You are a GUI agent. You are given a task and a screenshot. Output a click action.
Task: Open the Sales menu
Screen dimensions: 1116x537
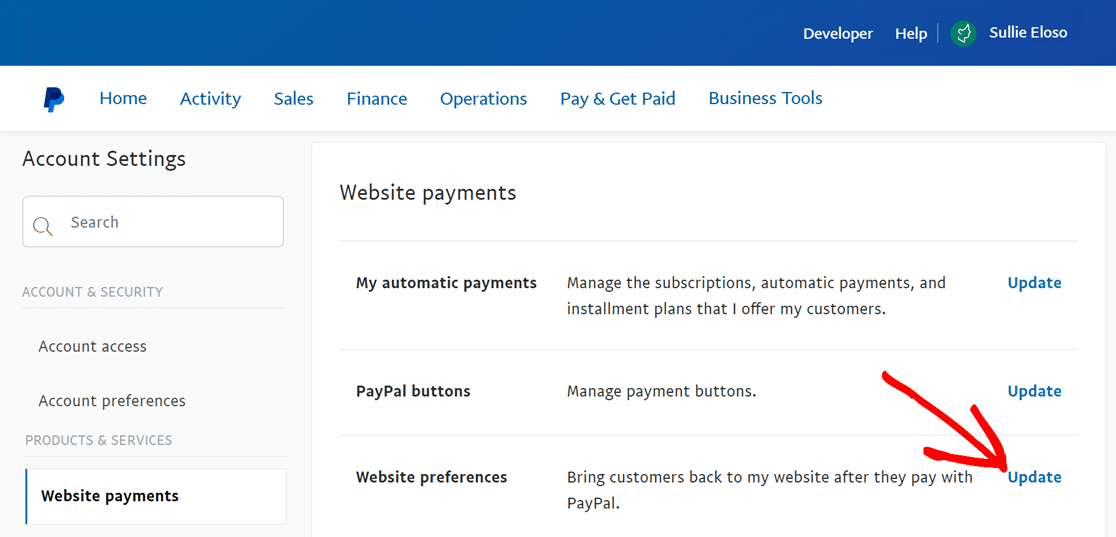click(293, 99)
